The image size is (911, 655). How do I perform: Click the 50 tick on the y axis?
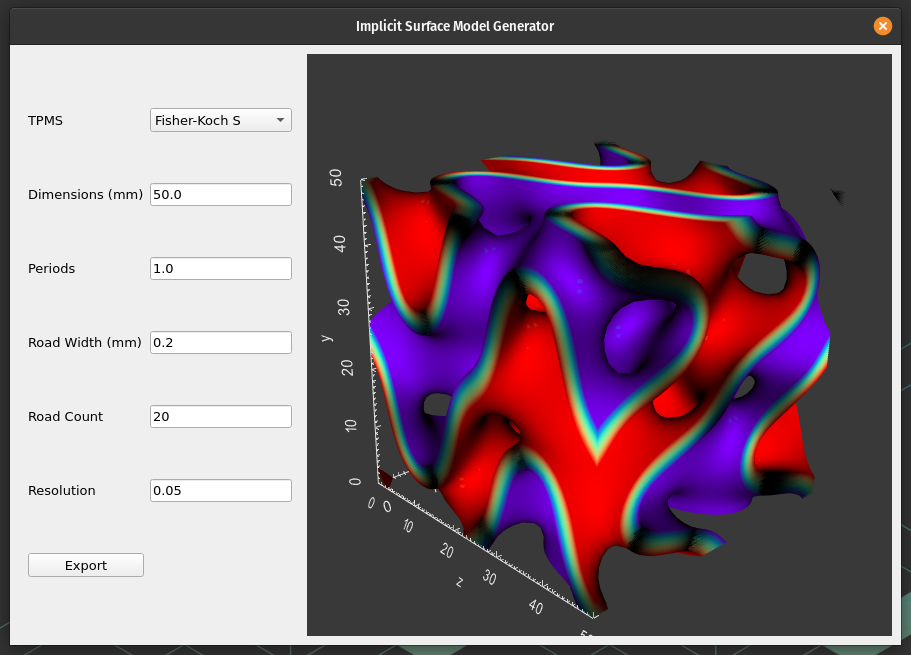[x=337, y=178]
